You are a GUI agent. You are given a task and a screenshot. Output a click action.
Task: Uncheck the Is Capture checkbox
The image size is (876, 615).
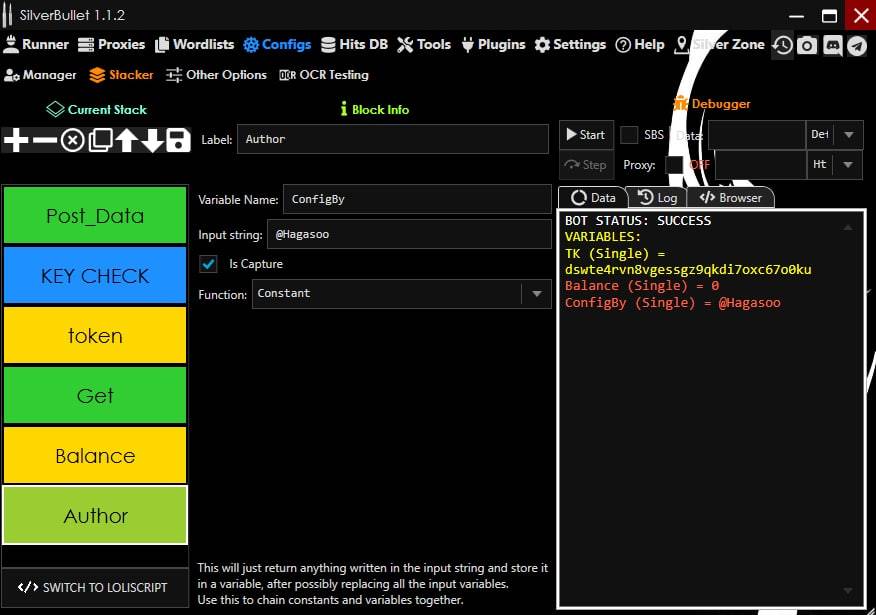[209, 264]
